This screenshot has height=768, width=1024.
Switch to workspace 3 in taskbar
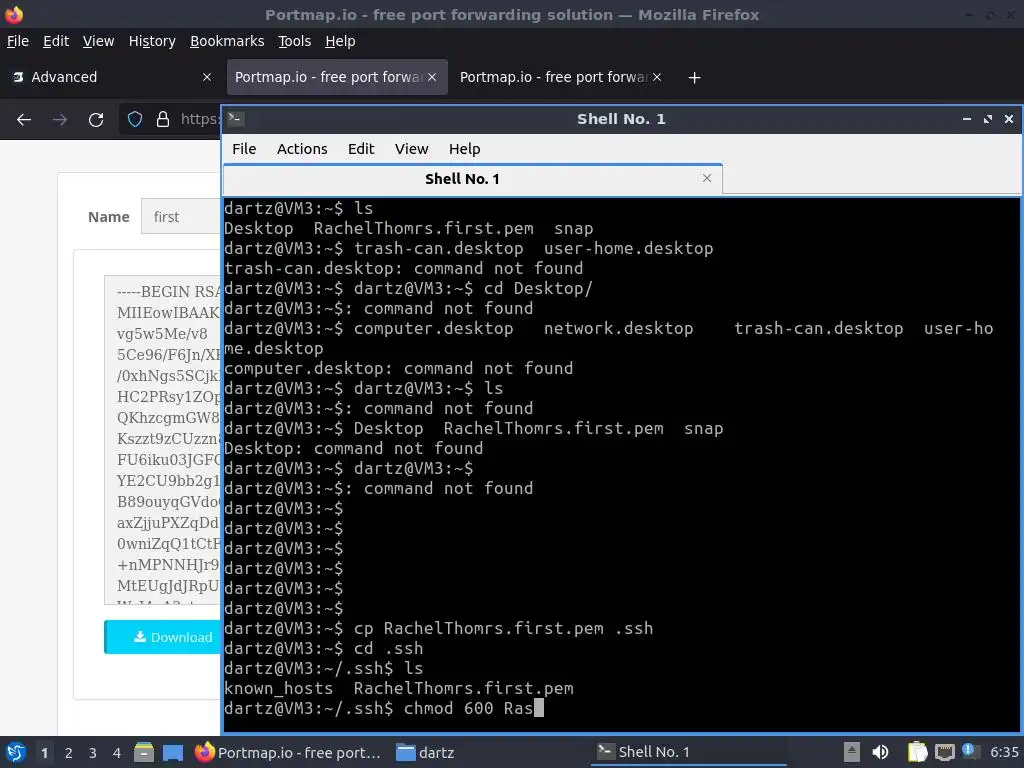[93, 753]
